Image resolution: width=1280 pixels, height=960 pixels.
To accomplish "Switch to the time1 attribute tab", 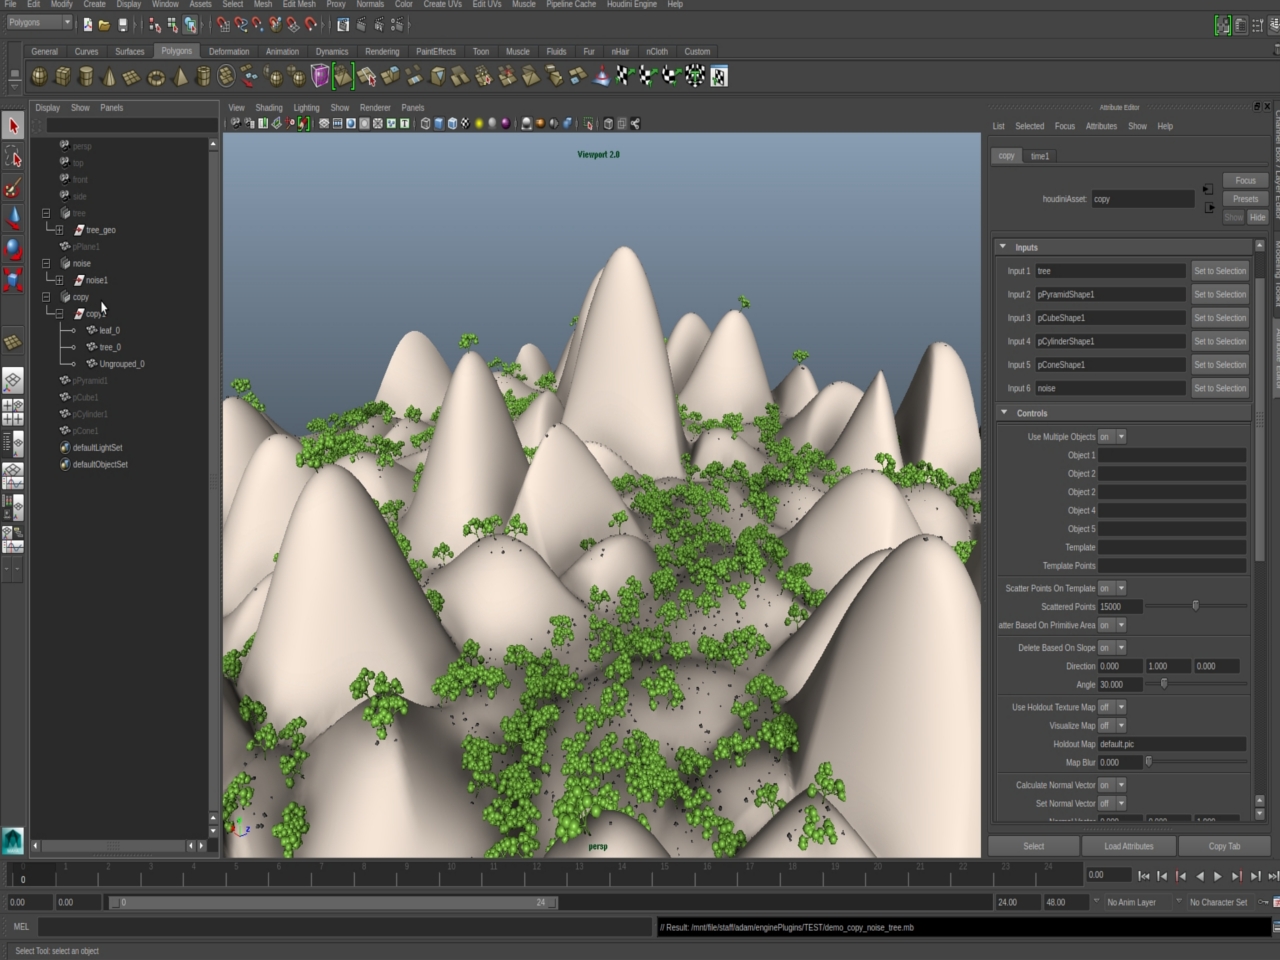I will point(1040,156).
